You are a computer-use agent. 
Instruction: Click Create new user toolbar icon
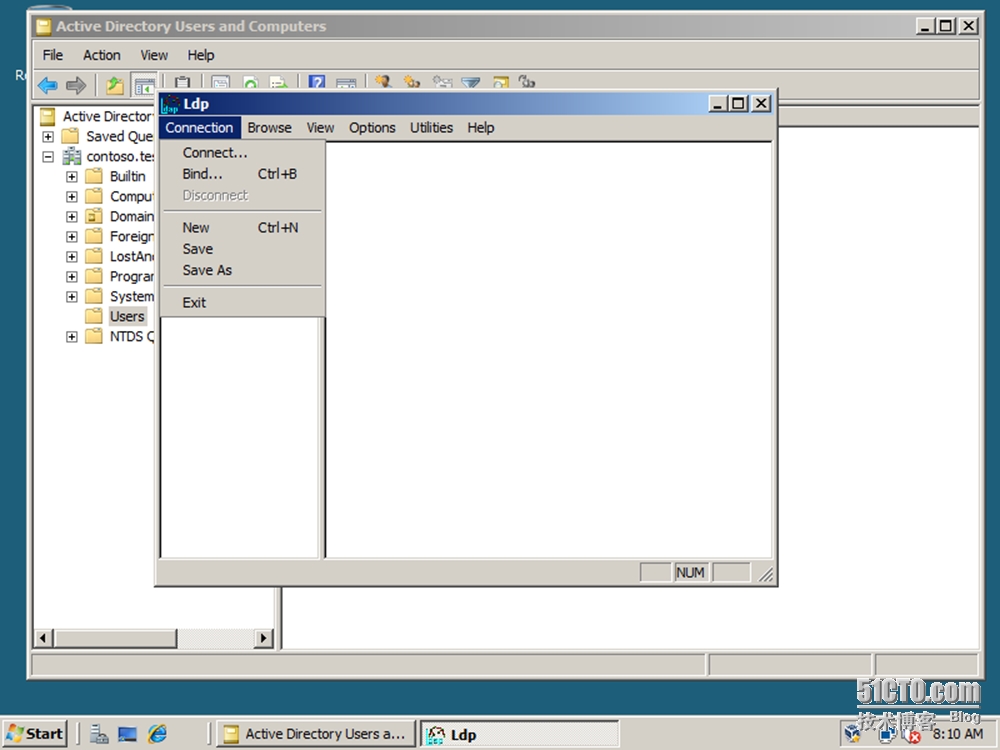point(383,82)
